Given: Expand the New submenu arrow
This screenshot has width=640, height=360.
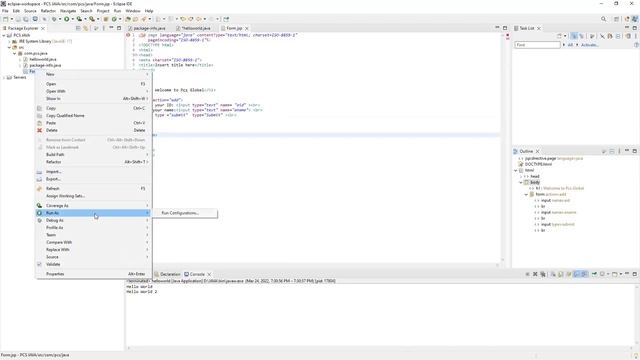Looking at the screenshot, I should (147, 74).
